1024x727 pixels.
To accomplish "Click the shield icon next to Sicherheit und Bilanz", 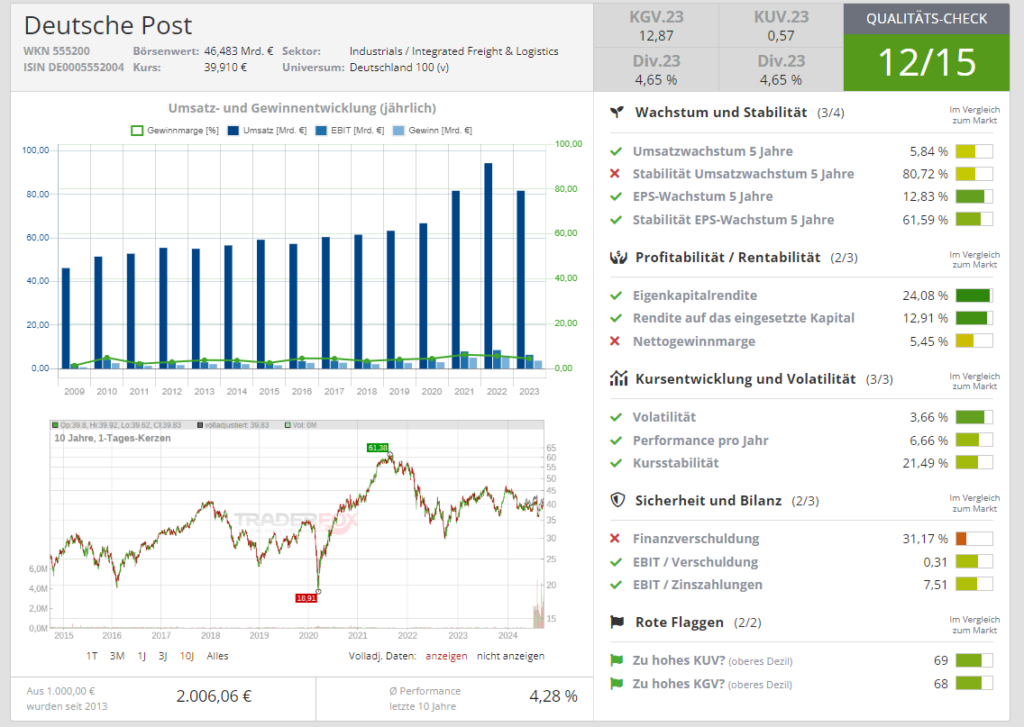I will click(x=618, y=500).
